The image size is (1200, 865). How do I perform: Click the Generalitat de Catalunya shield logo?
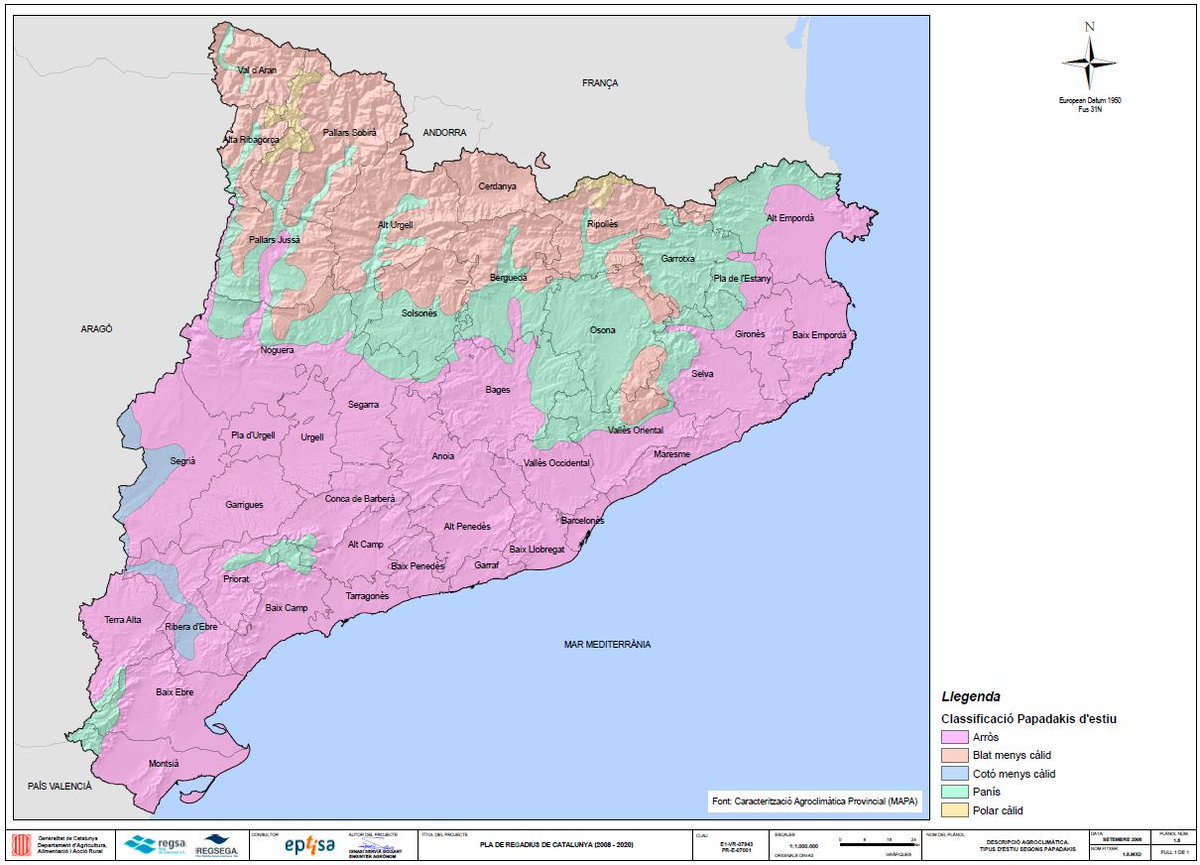[x=19, y=843]
